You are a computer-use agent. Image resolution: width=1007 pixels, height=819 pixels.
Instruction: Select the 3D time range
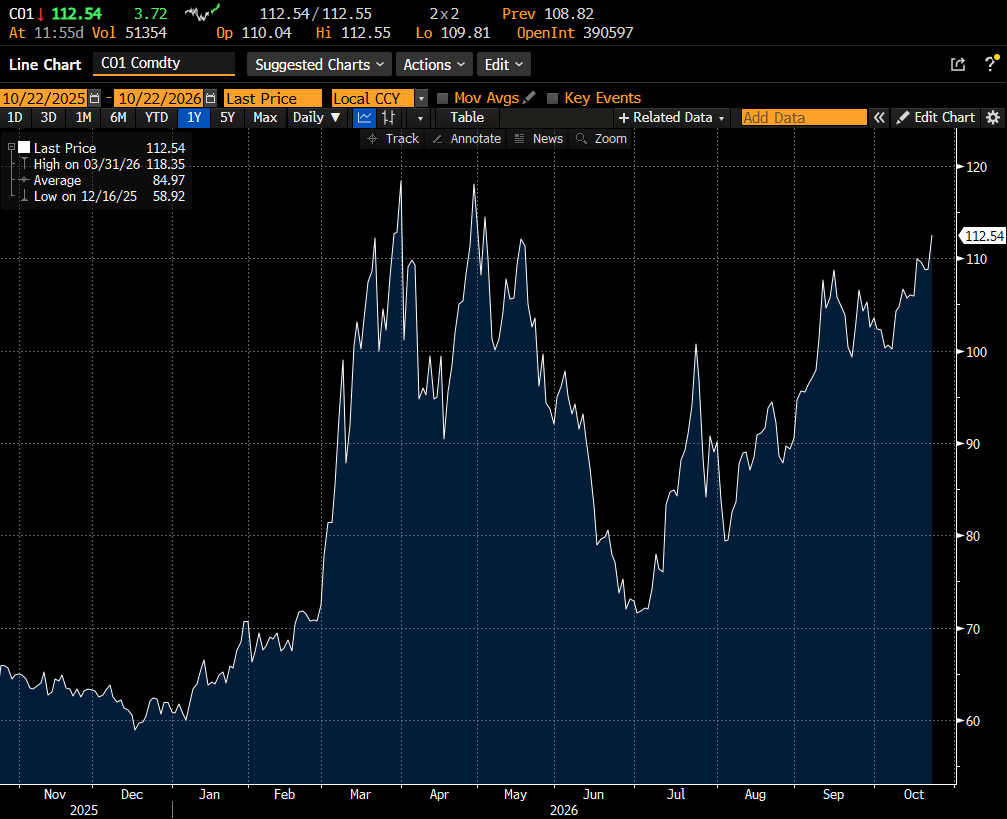click(x=49, y=118)
